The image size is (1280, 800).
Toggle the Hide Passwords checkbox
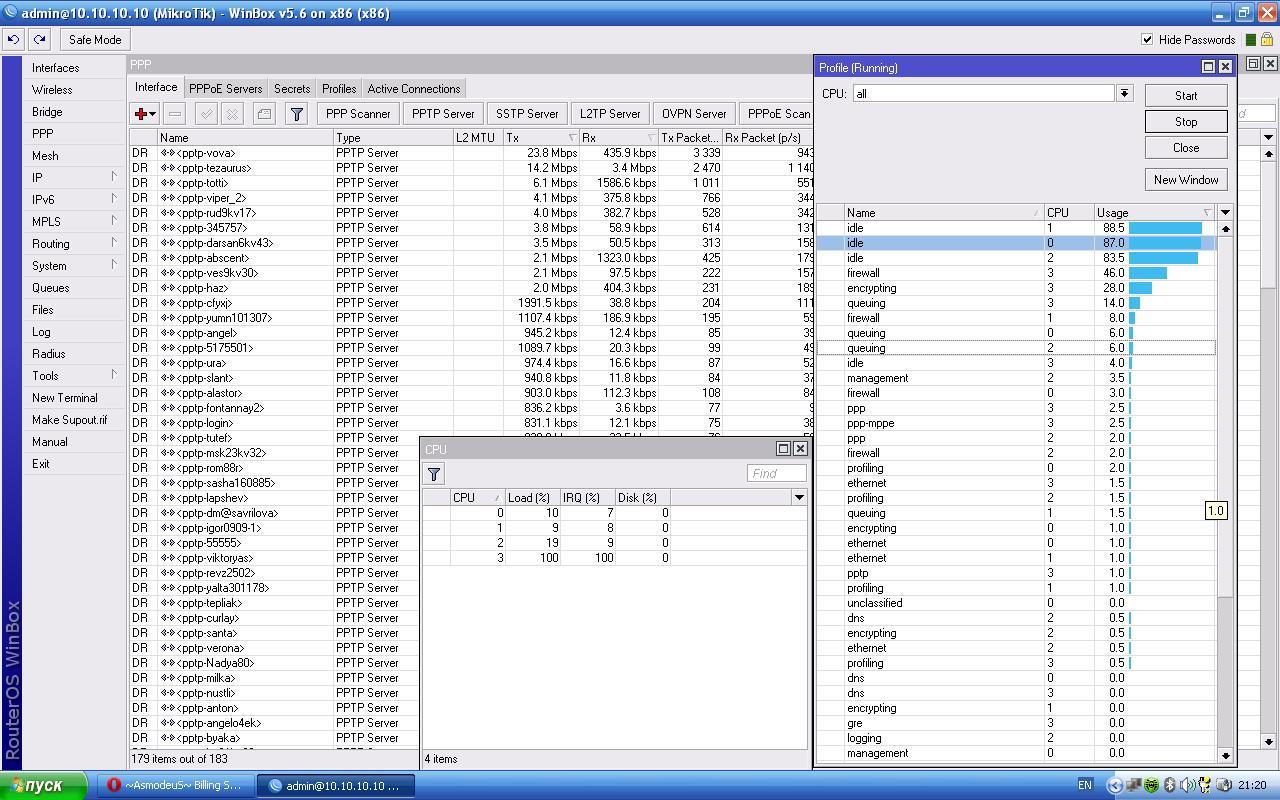click(x=1147, y=40)
